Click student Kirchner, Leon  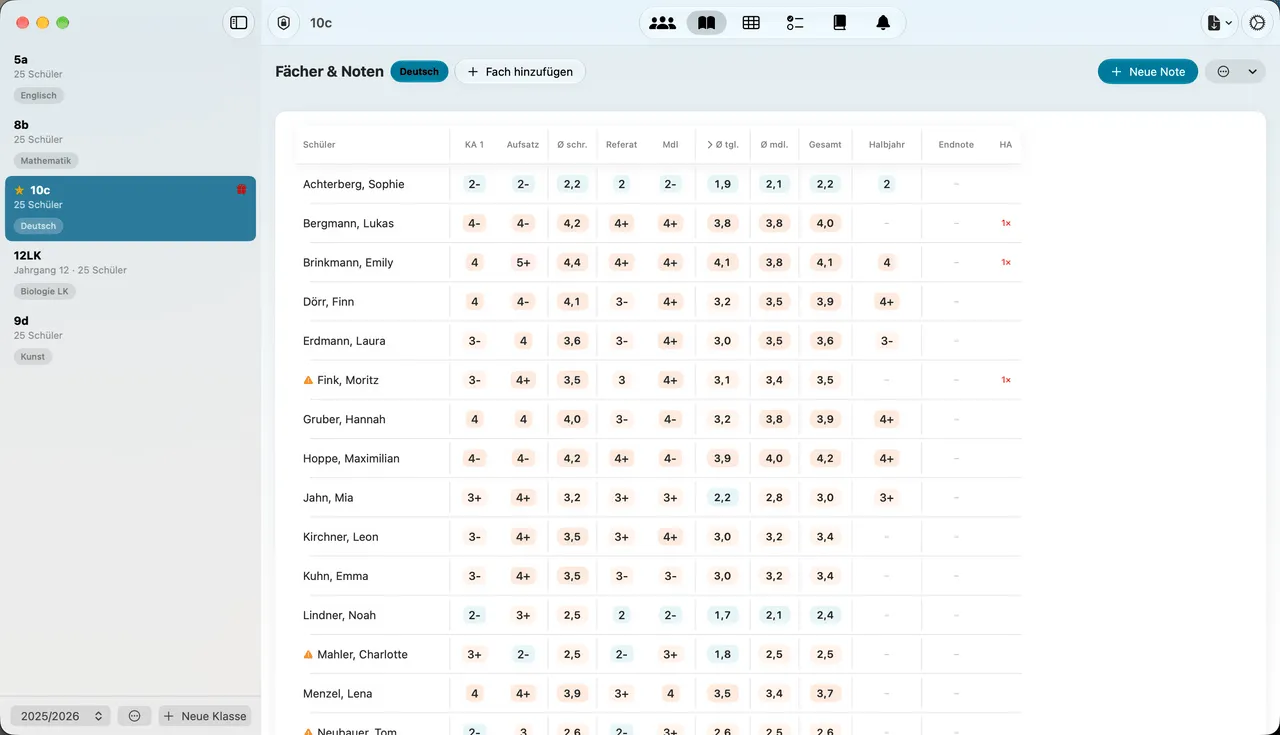(x=341, y=537)
